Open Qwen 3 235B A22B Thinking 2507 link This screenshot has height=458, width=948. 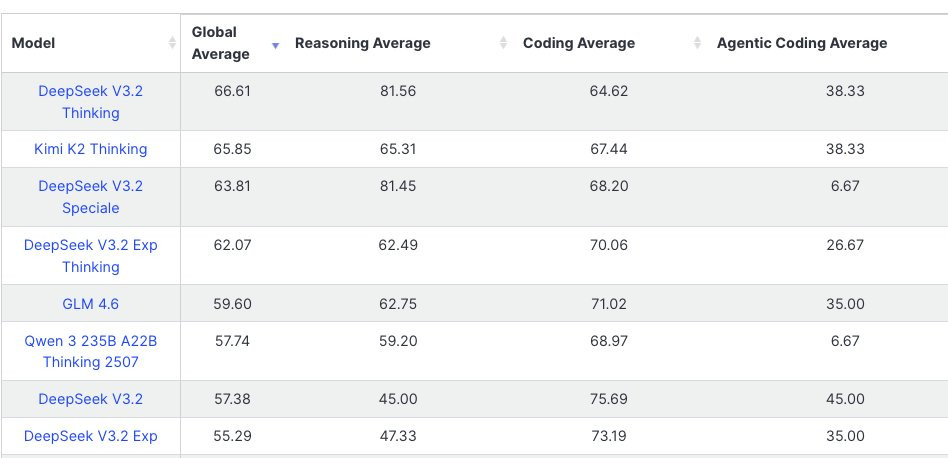click(90, 351)
